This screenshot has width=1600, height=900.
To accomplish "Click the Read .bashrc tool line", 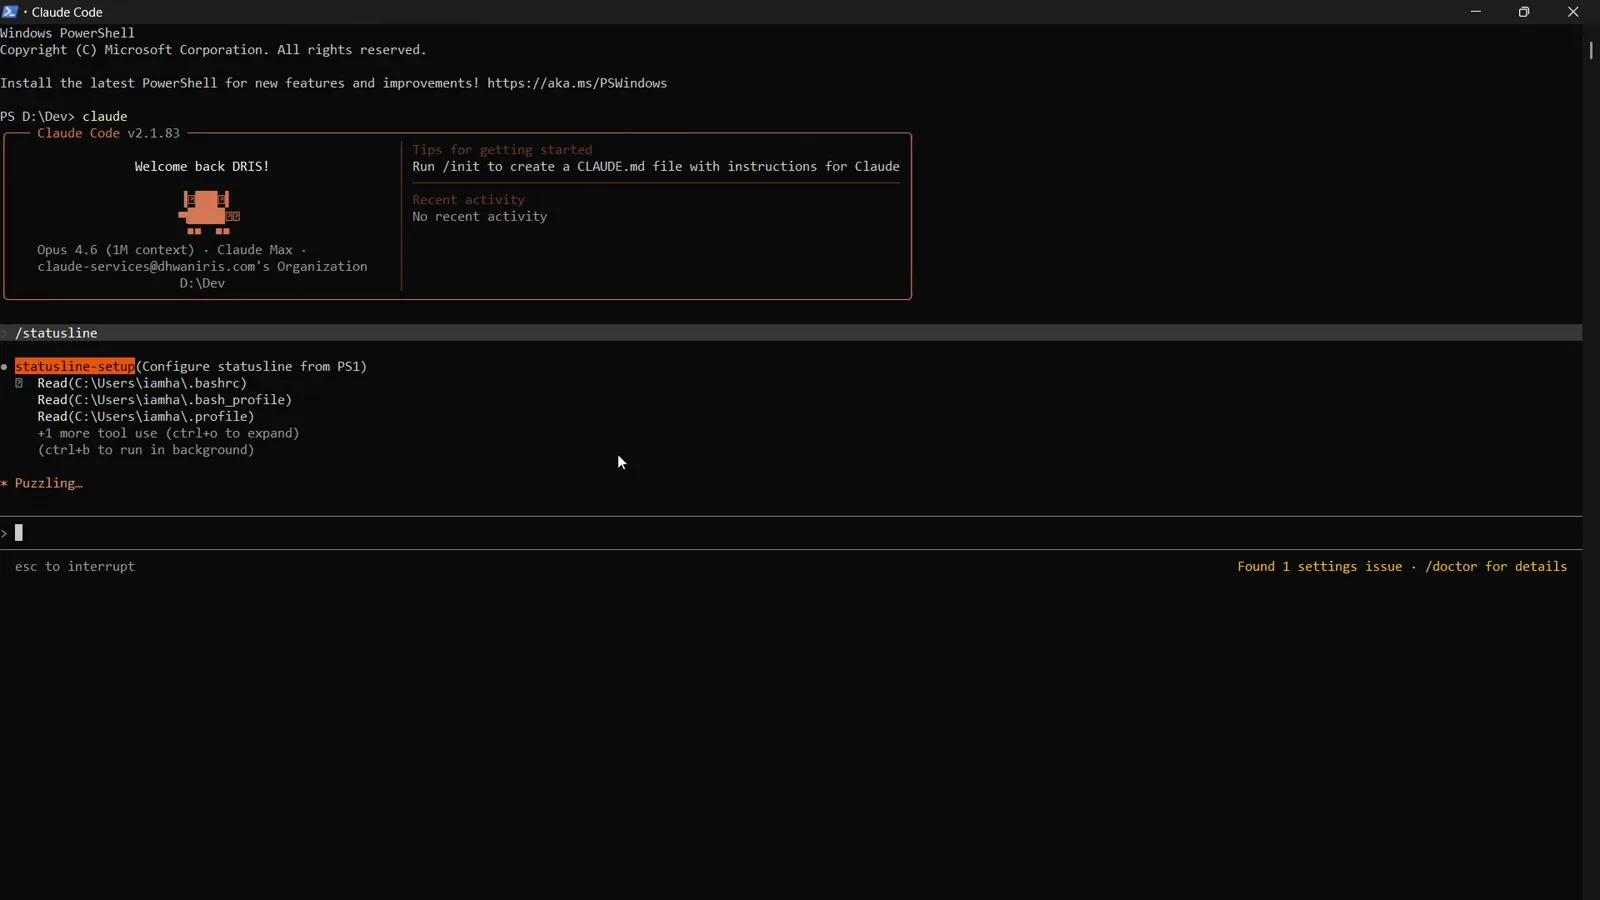I will point(142,383).
